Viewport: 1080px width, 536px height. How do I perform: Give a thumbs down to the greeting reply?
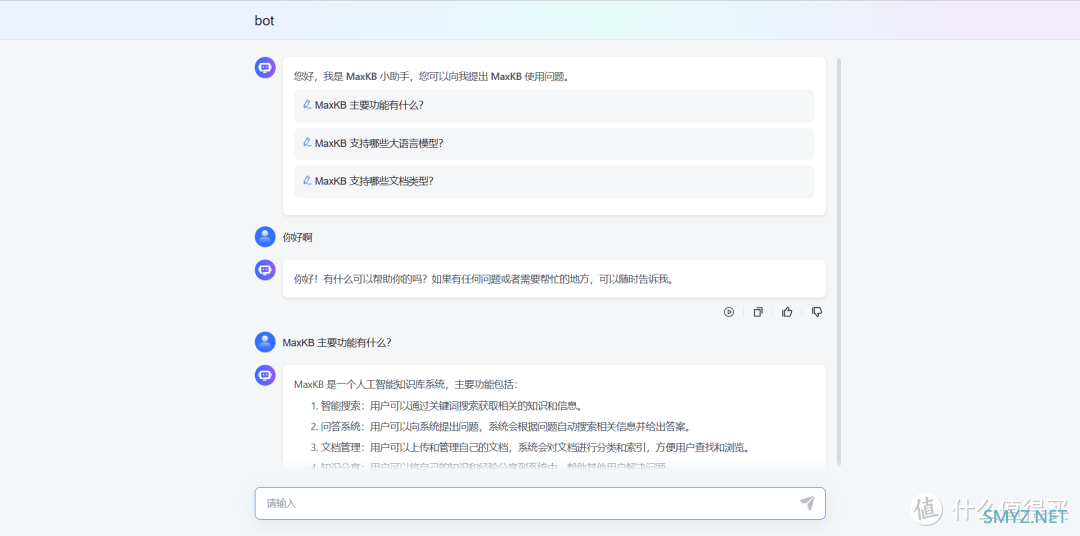point(817,312)
